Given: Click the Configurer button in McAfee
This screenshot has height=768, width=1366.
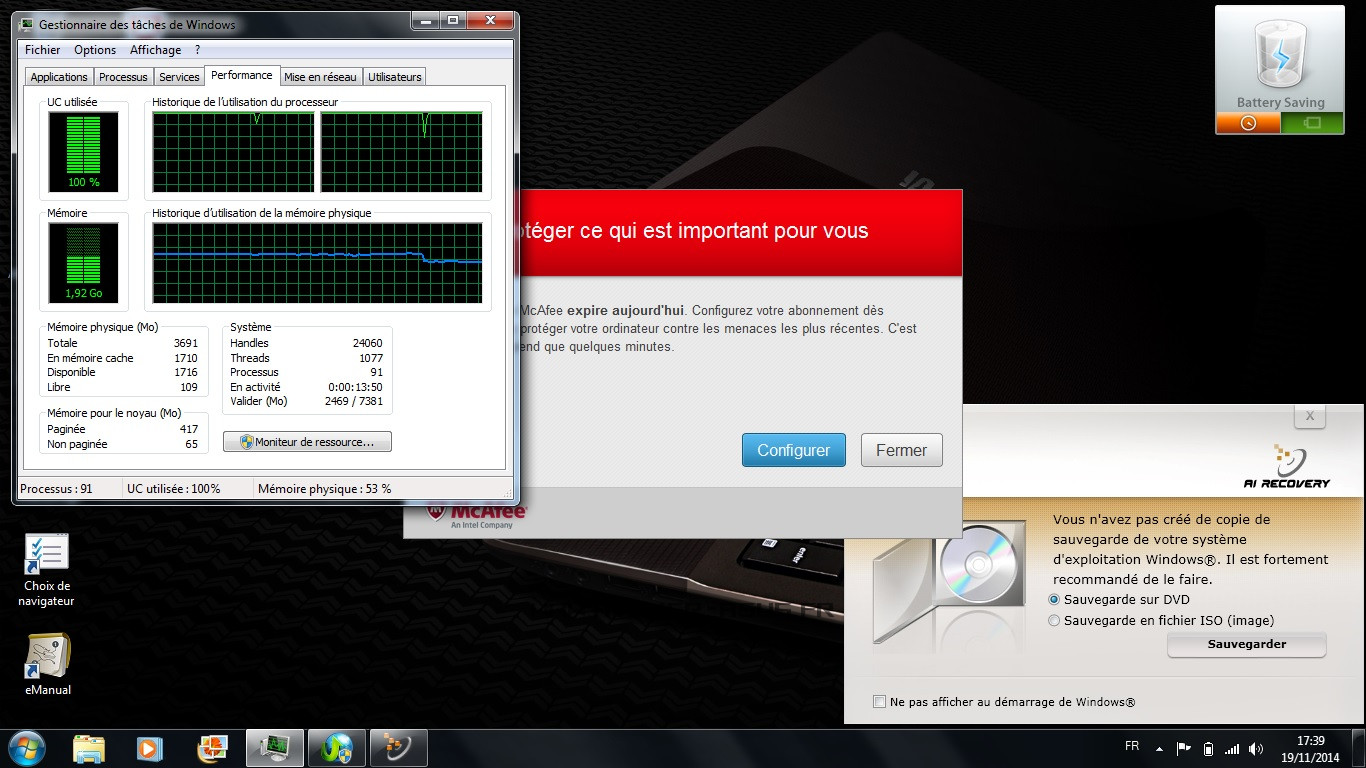Looking at the screenshot, I should coord(793,450).
